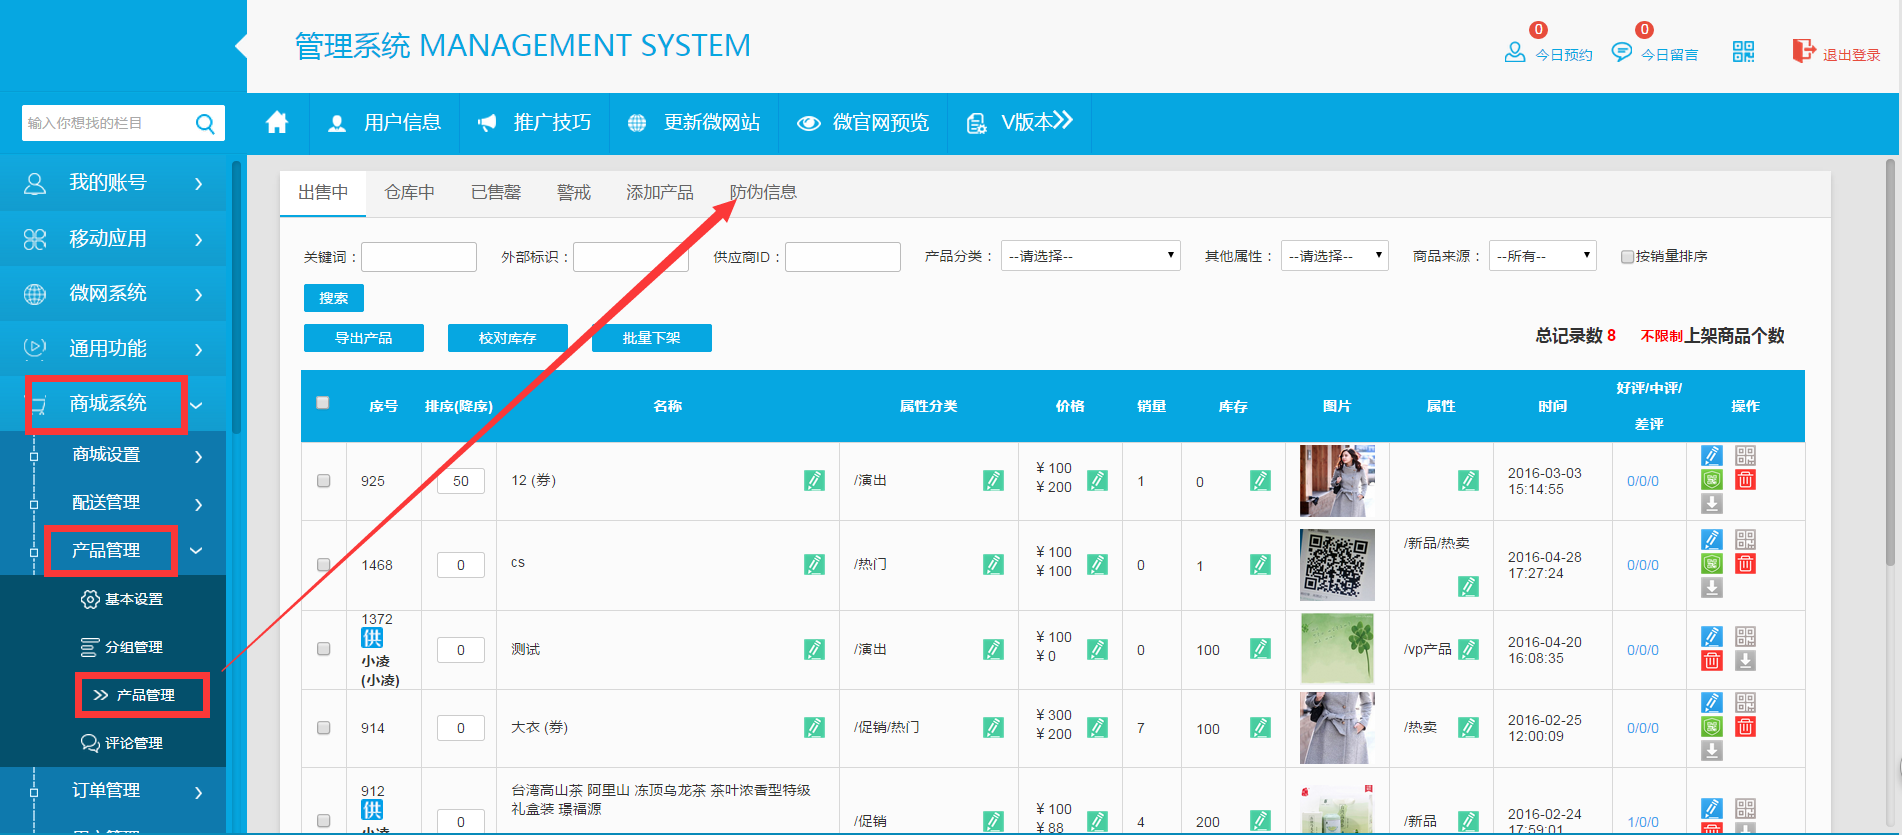Switch to the 警戒 tab

coord(574,192)
